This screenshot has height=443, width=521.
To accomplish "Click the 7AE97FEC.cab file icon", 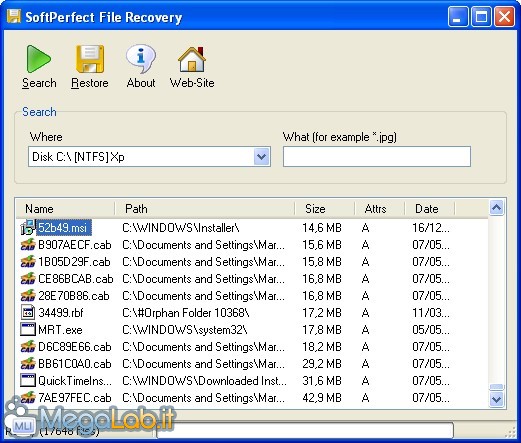I will click(28, 398).
